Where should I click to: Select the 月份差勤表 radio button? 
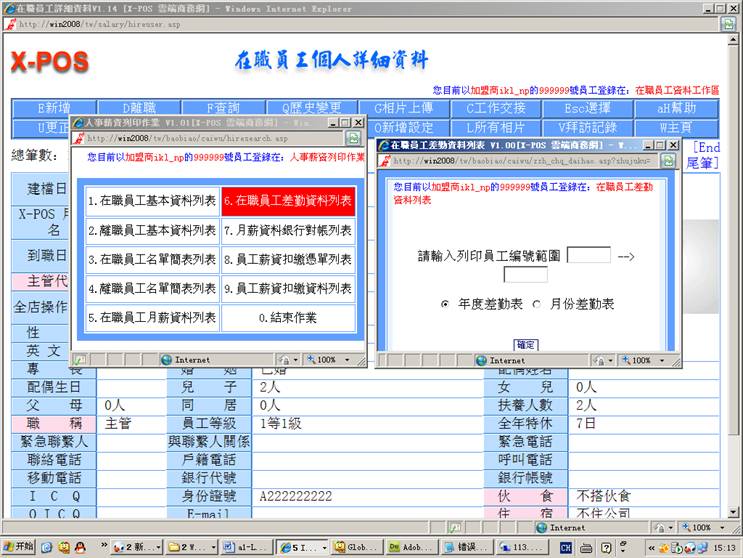point(537,303)
